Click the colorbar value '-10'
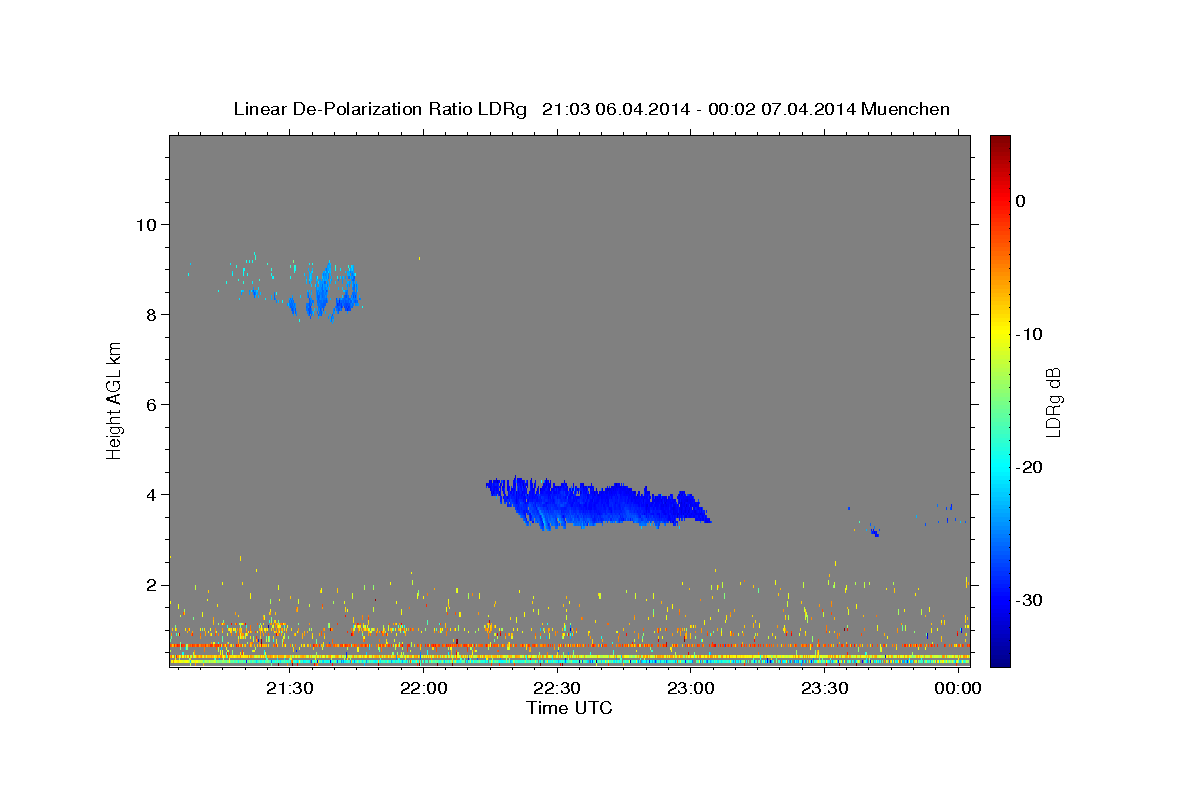This screenshot has height=800, width=1200. 1029,334
